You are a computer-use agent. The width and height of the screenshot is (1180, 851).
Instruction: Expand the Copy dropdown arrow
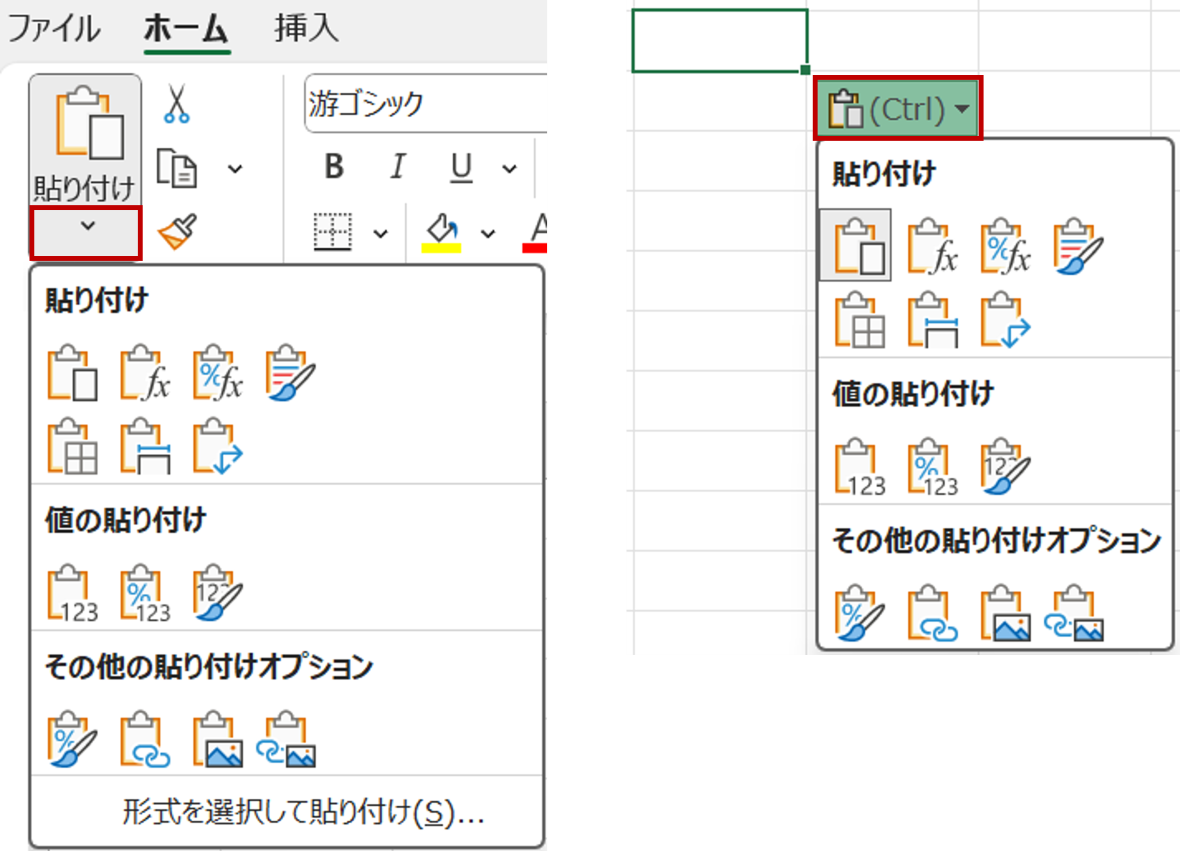tap(235, 169)
